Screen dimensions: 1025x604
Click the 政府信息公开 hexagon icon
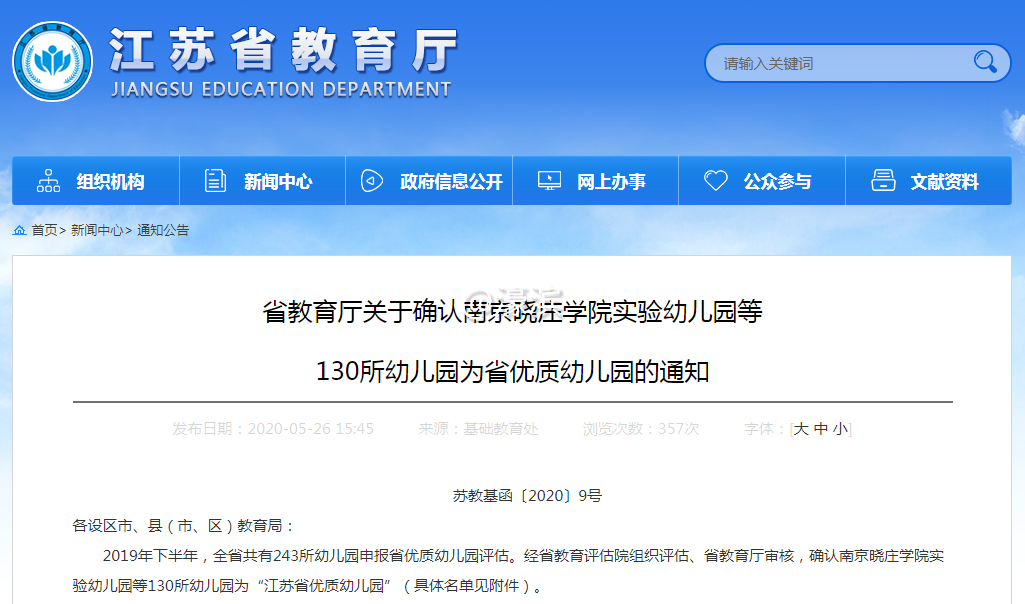click(372, 181)
